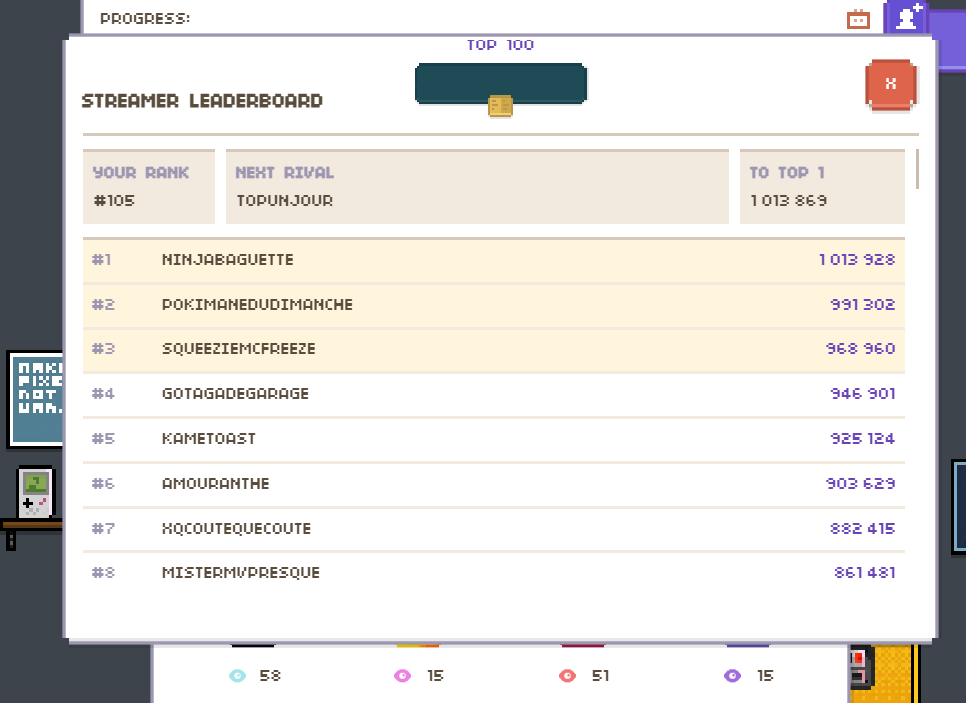
Task: Click the score 946 901
Action: (x=862, y=394)
